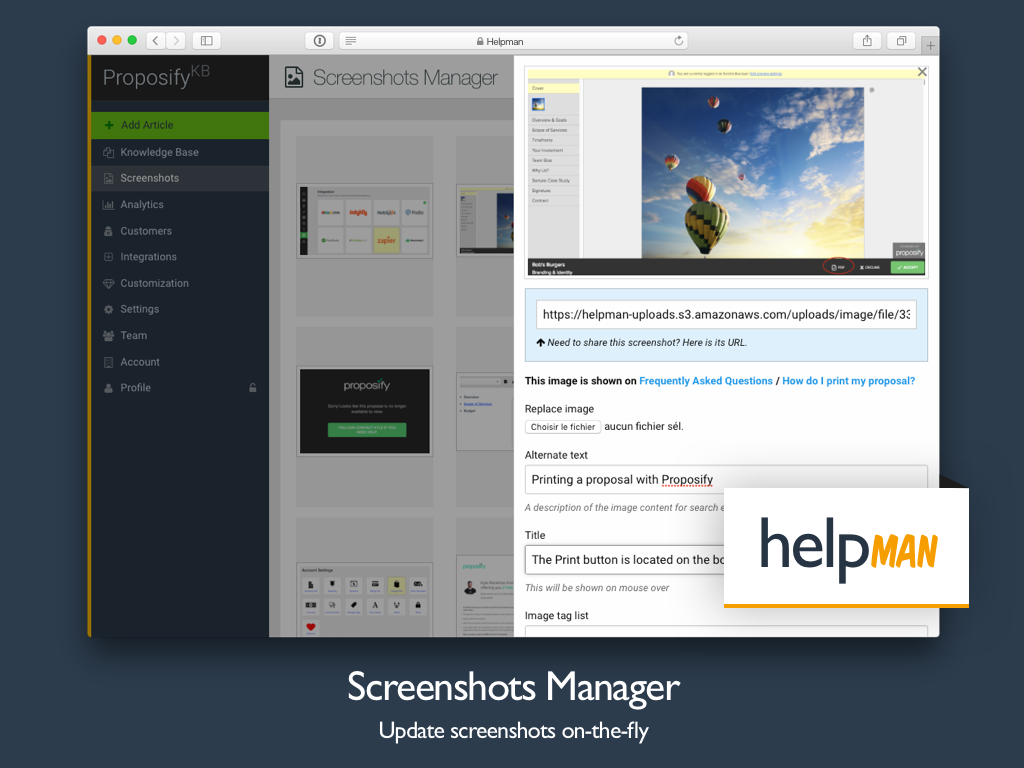Click the Analytics bar chart icon
The height and width of the screenshot is (768, 1024).
point(108,204)
